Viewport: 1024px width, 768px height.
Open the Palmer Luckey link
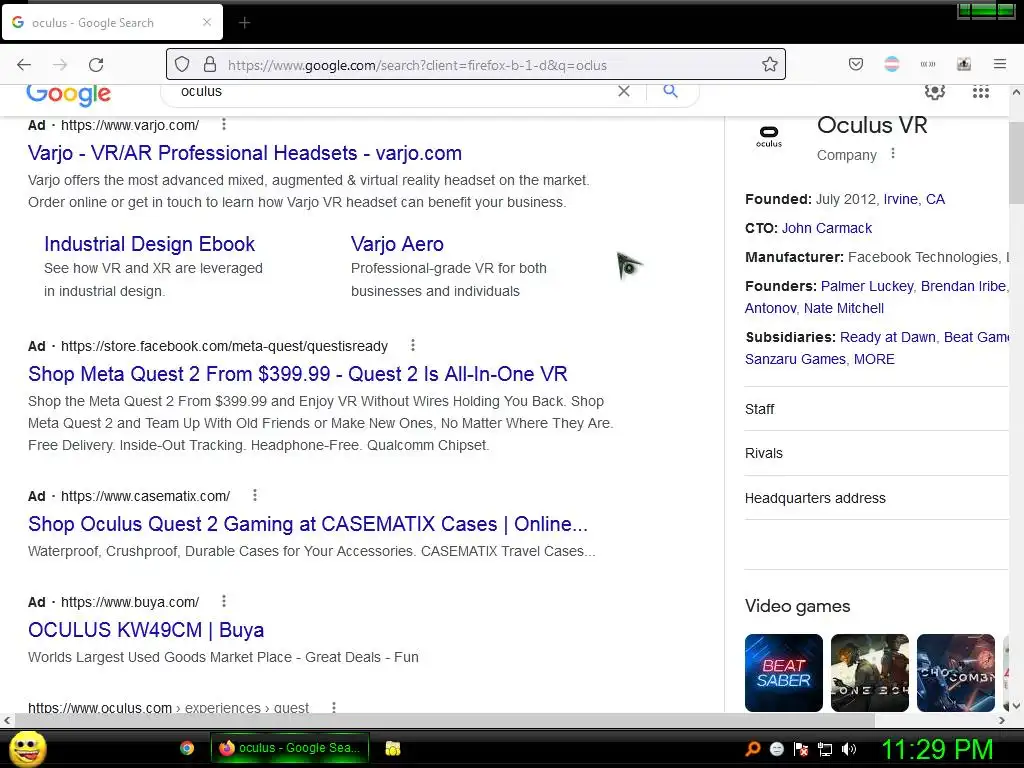pos(867,286)
